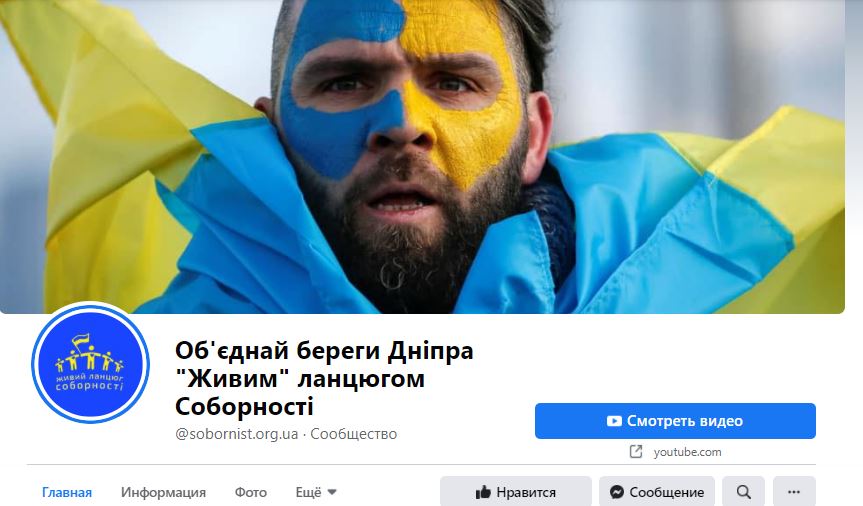Screen dimensions: 863x506
Task: Open the cover photo of face-painted man
Action: [x=422, y=156]
